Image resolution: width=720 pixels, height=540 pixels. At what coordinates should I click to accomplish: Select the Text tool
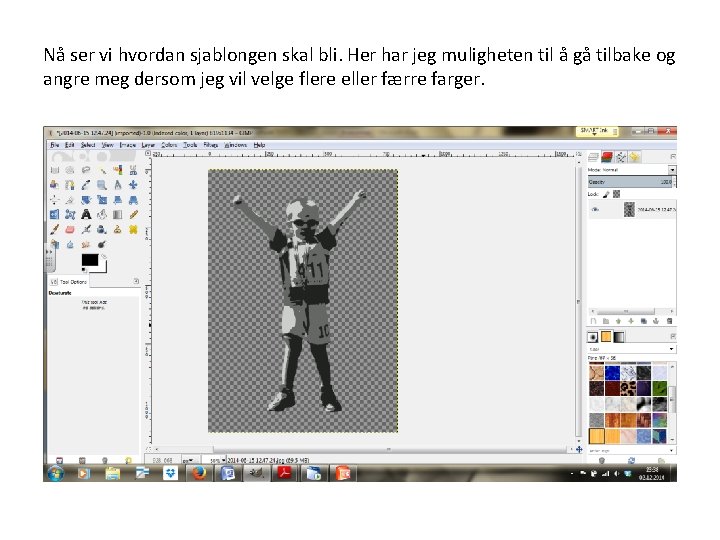point(86,214)
